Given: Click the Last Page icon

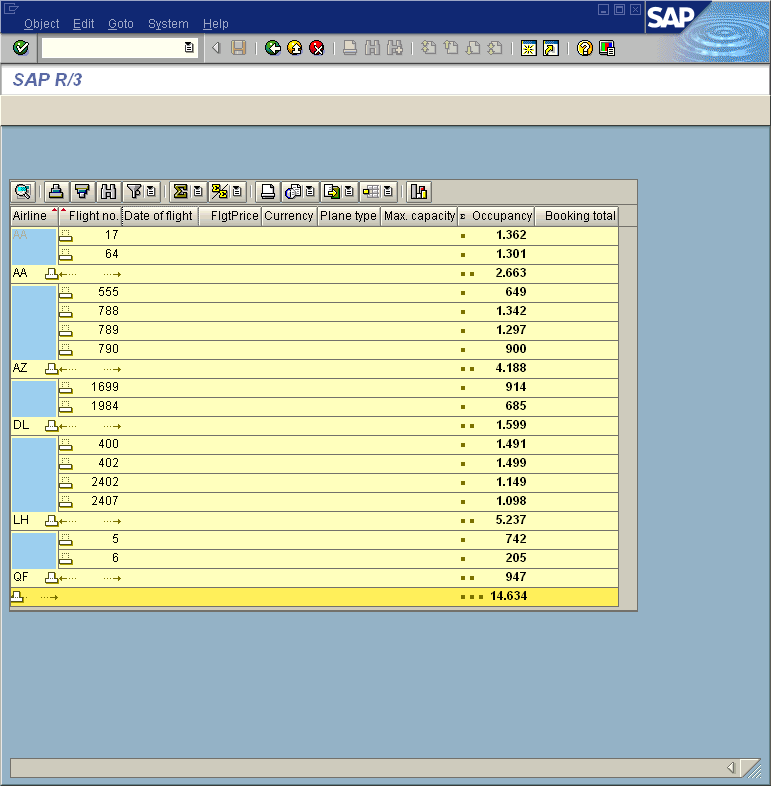Looking at the screenshot, I should tap(495, 48).
